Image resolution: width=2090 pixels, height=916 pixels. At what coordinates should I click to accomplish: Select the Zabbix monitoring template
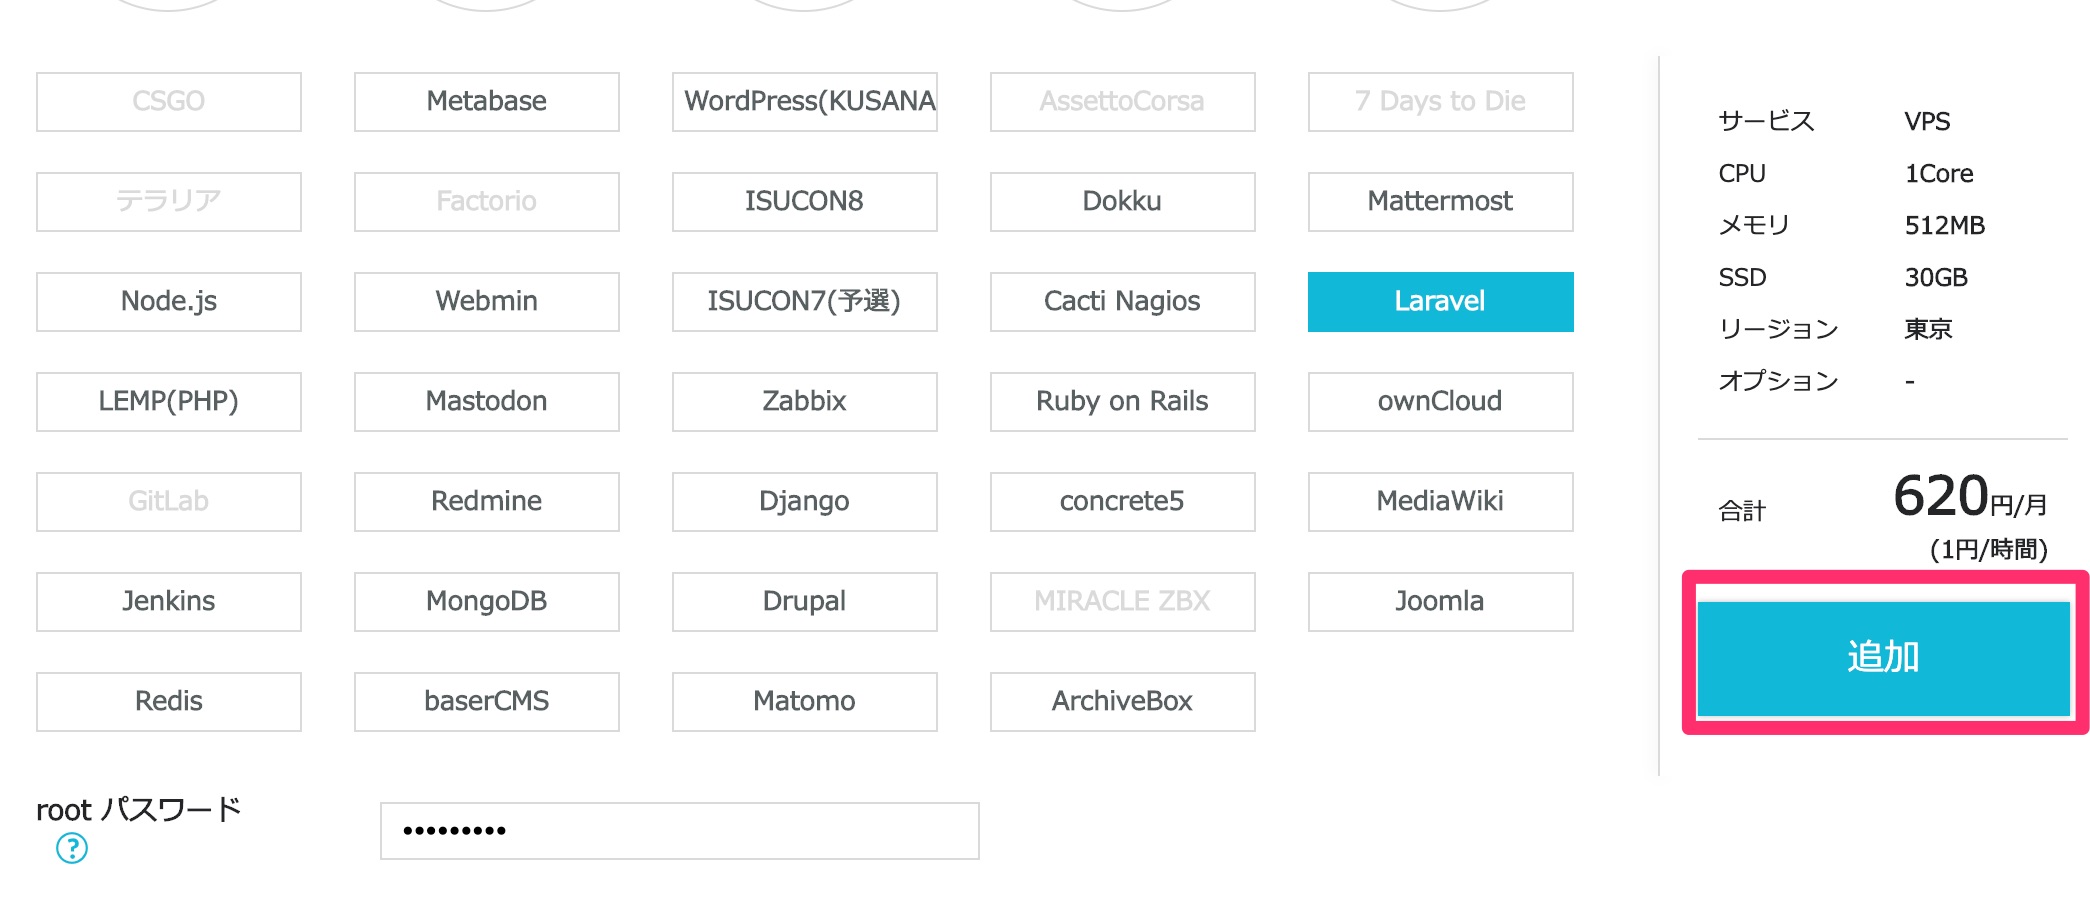pos(804,401)
